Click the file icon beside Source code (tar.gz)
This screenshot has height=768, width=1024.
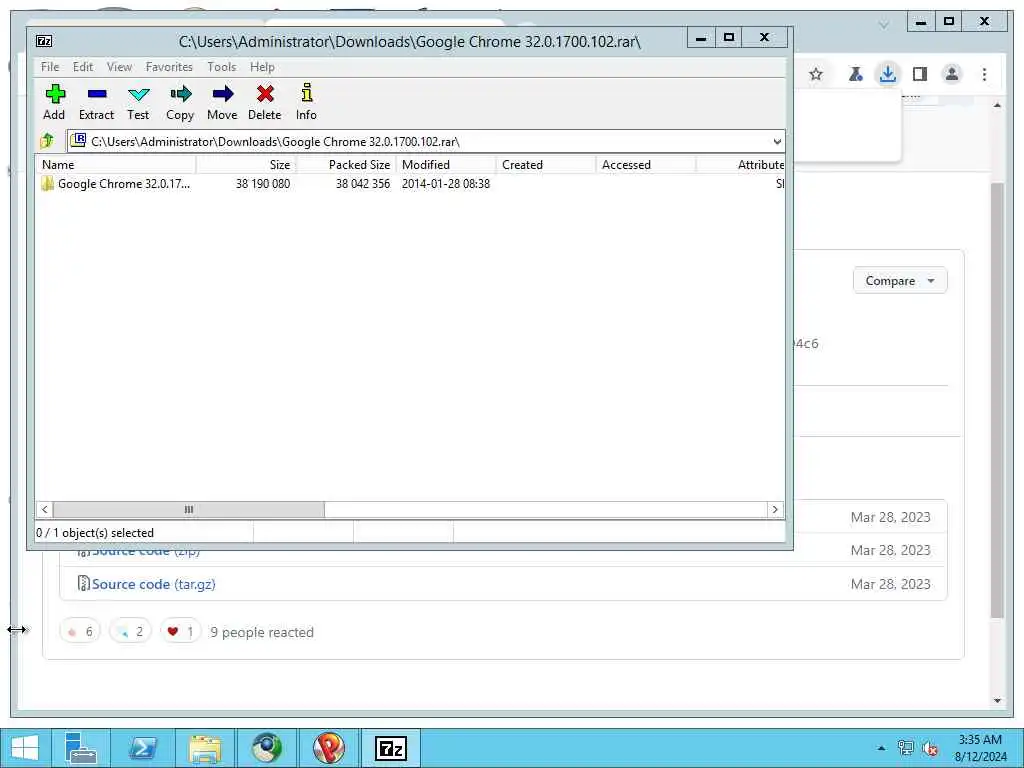point(83,583)
